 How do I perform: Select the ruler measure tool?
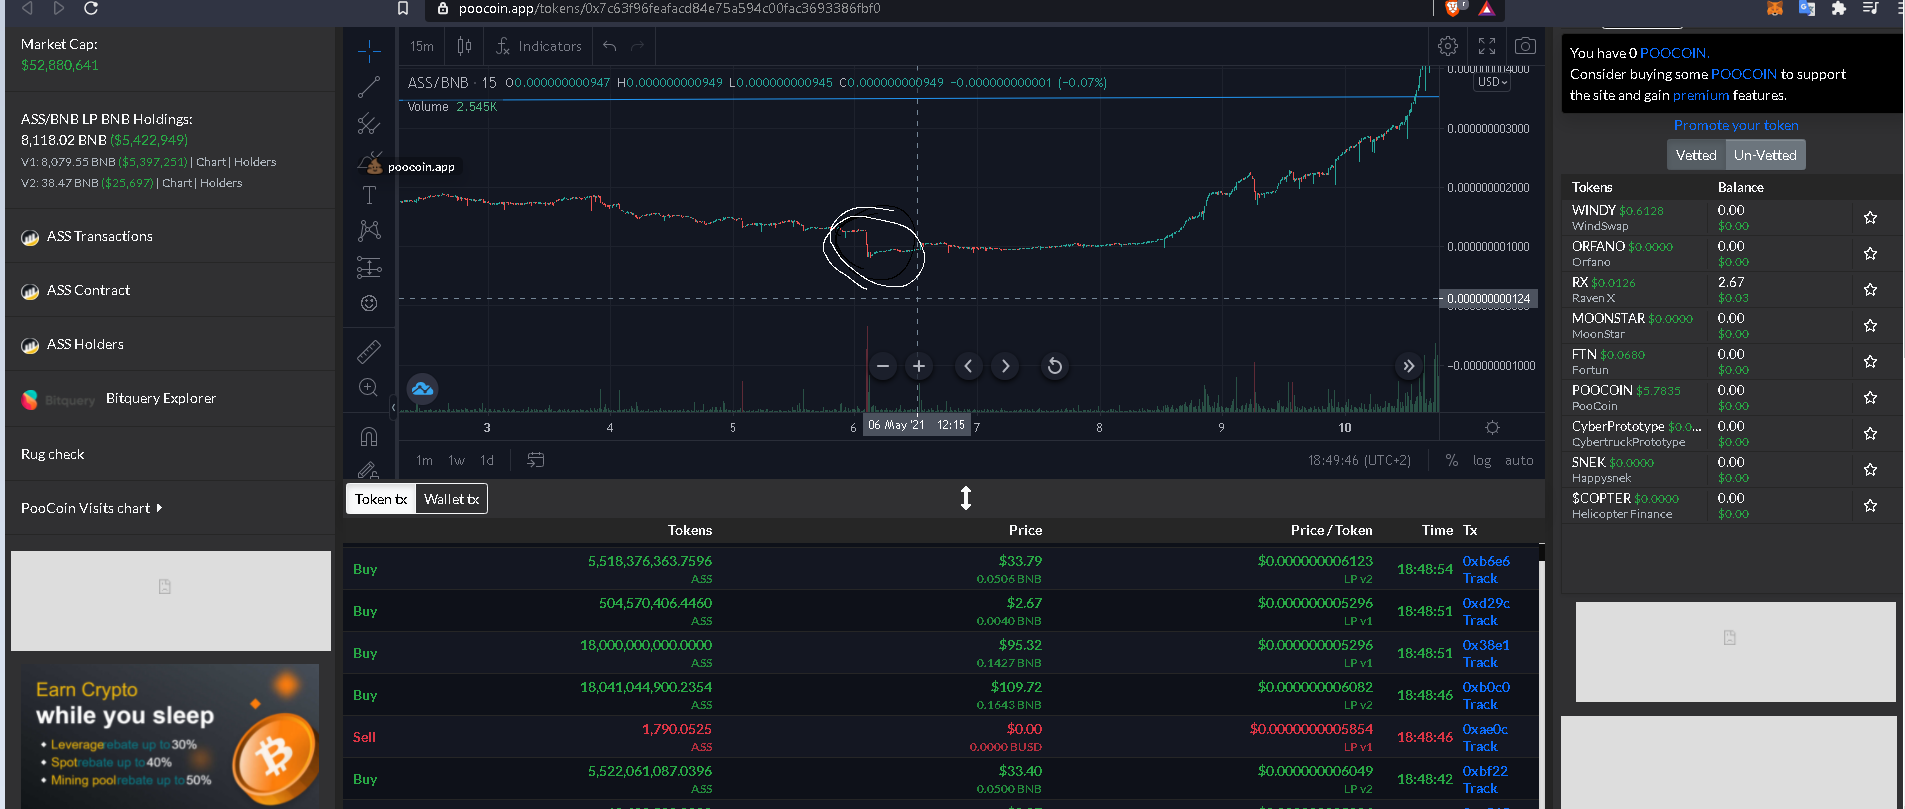(x=369, y=351)
